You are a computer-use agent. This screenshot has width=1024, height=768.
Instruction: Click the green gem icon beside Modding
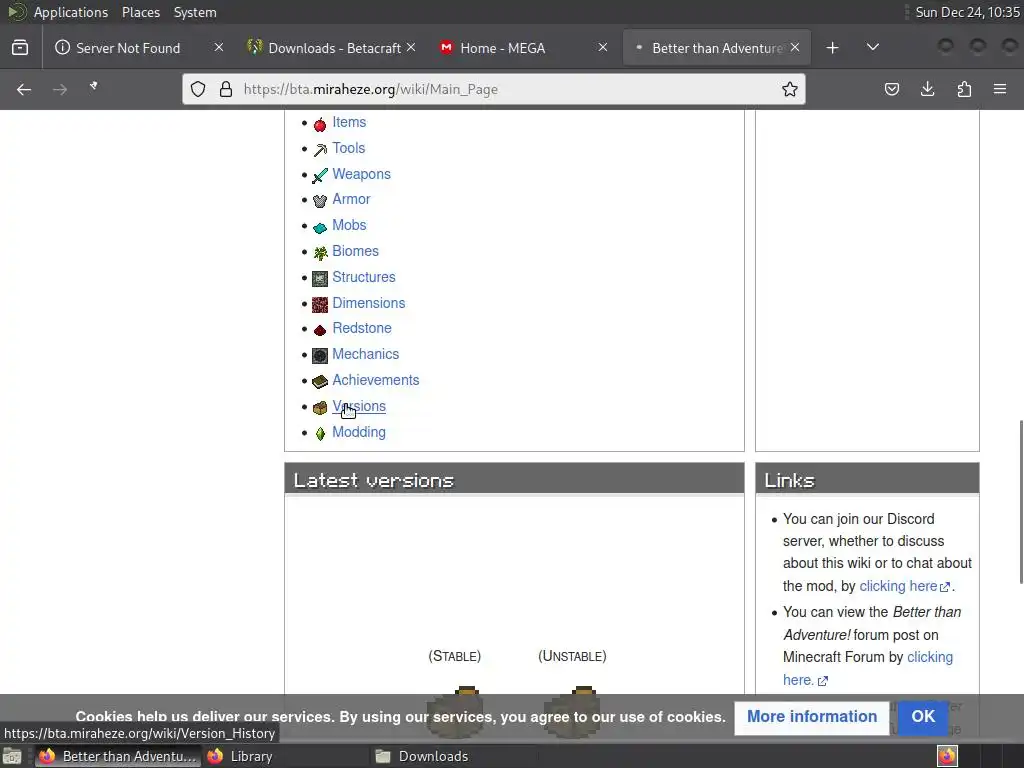(x=320, y=434)
